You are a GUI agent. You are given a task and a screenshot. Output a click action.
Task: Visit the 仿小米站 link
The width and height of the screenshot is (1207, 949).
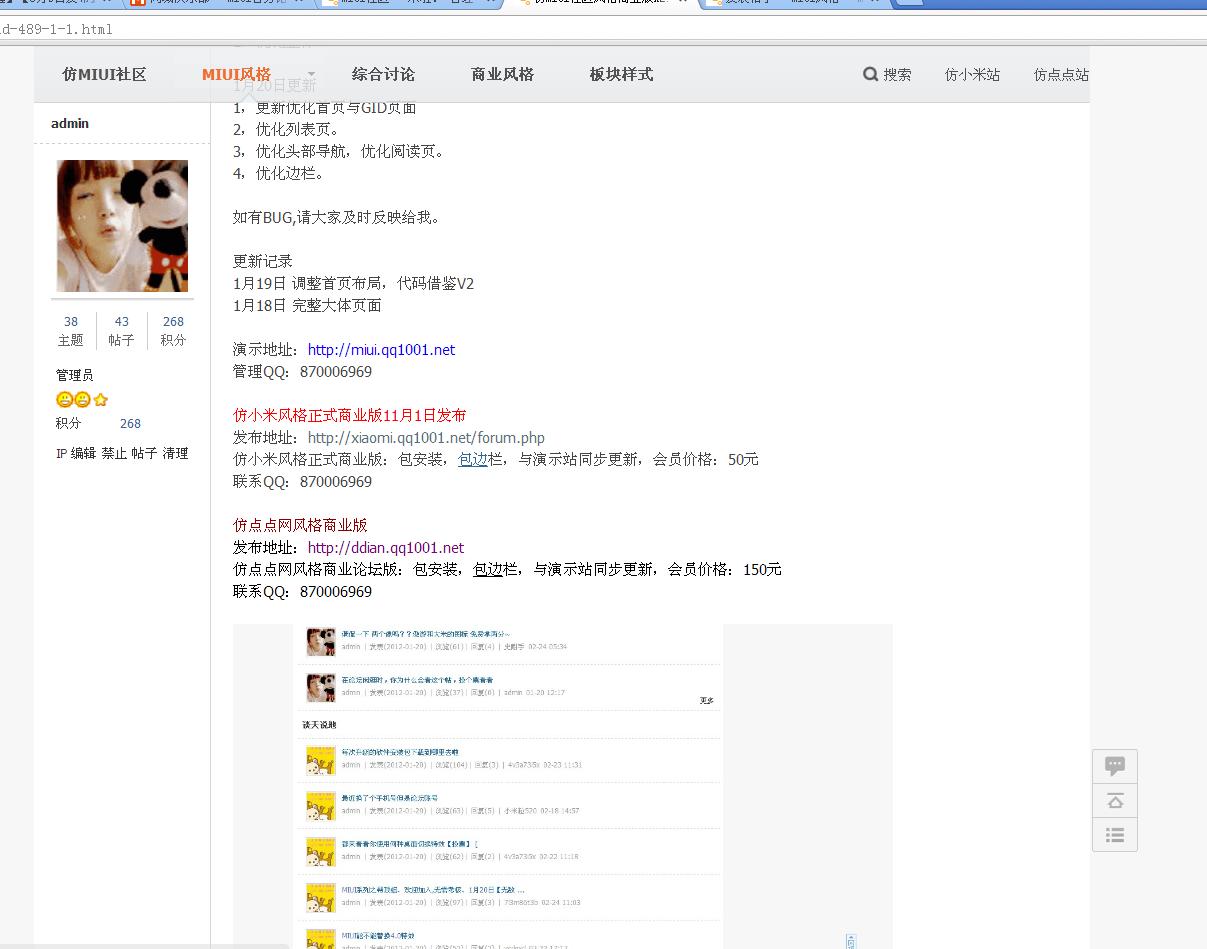tap(972, 74)
